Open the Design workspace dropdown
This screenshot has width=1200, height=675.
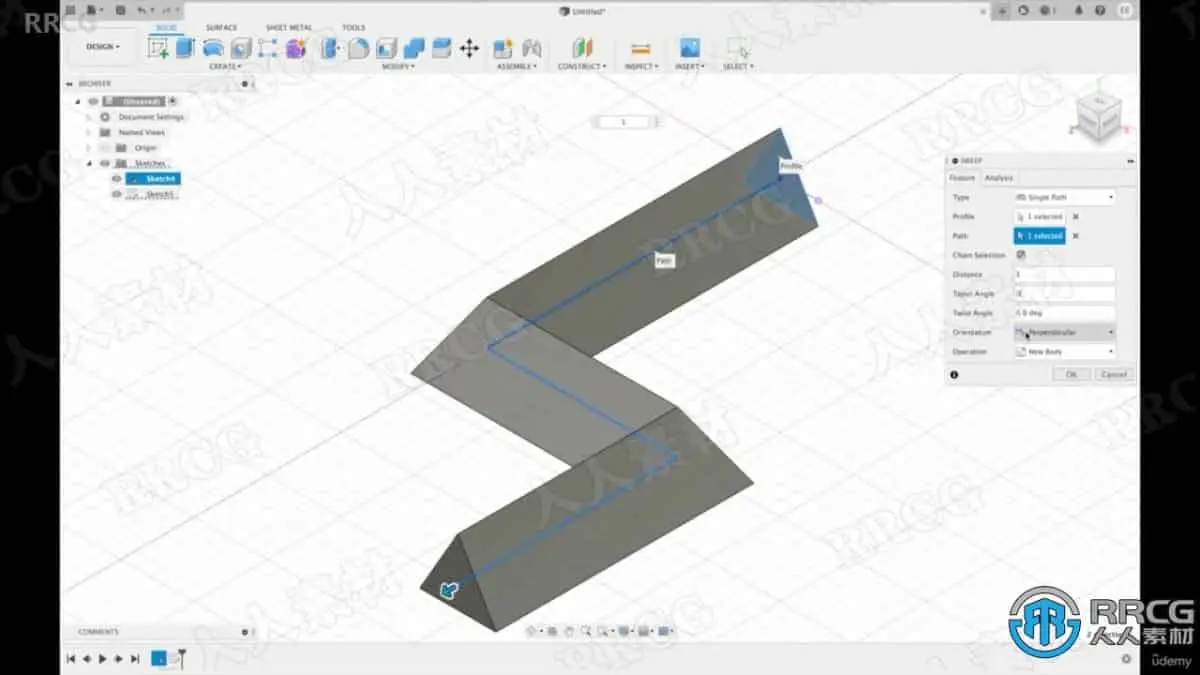[x=101, y=47]
